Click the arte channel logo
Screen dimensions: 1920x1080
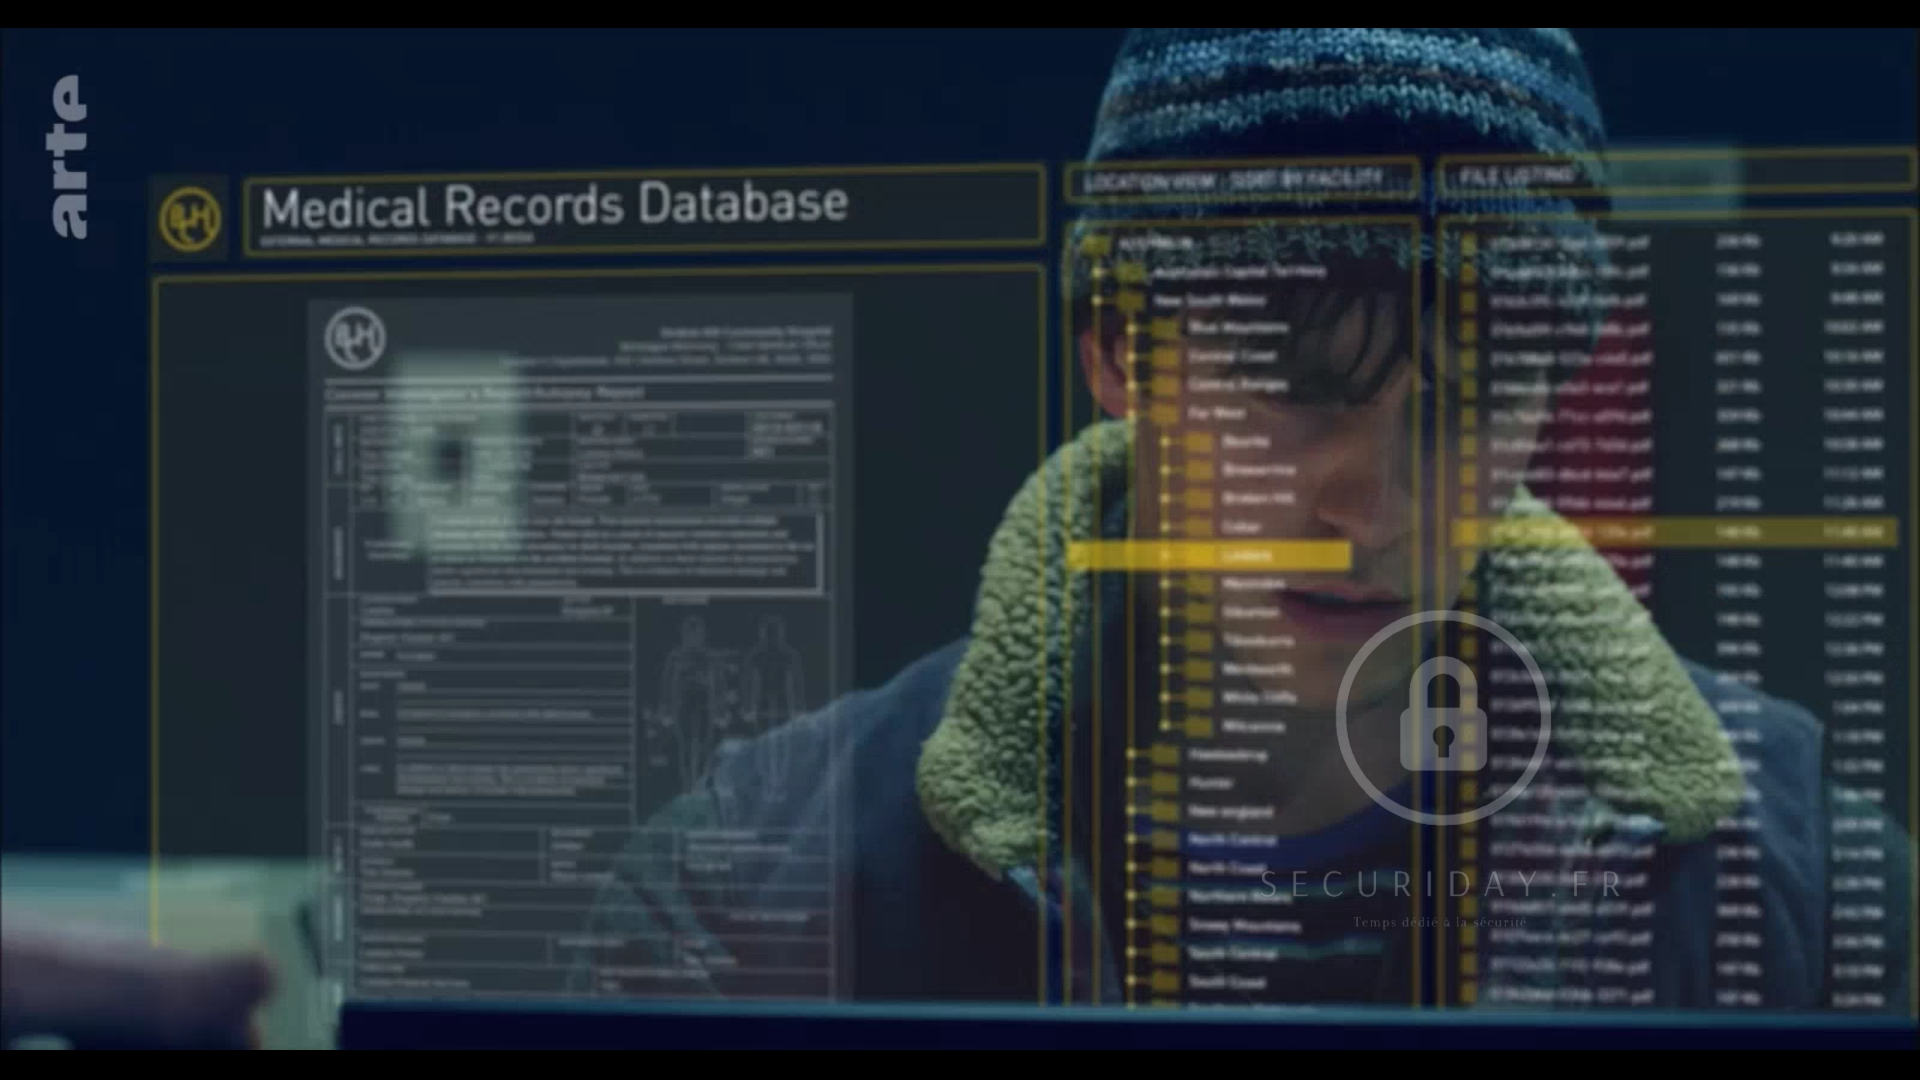click(69, 157)
